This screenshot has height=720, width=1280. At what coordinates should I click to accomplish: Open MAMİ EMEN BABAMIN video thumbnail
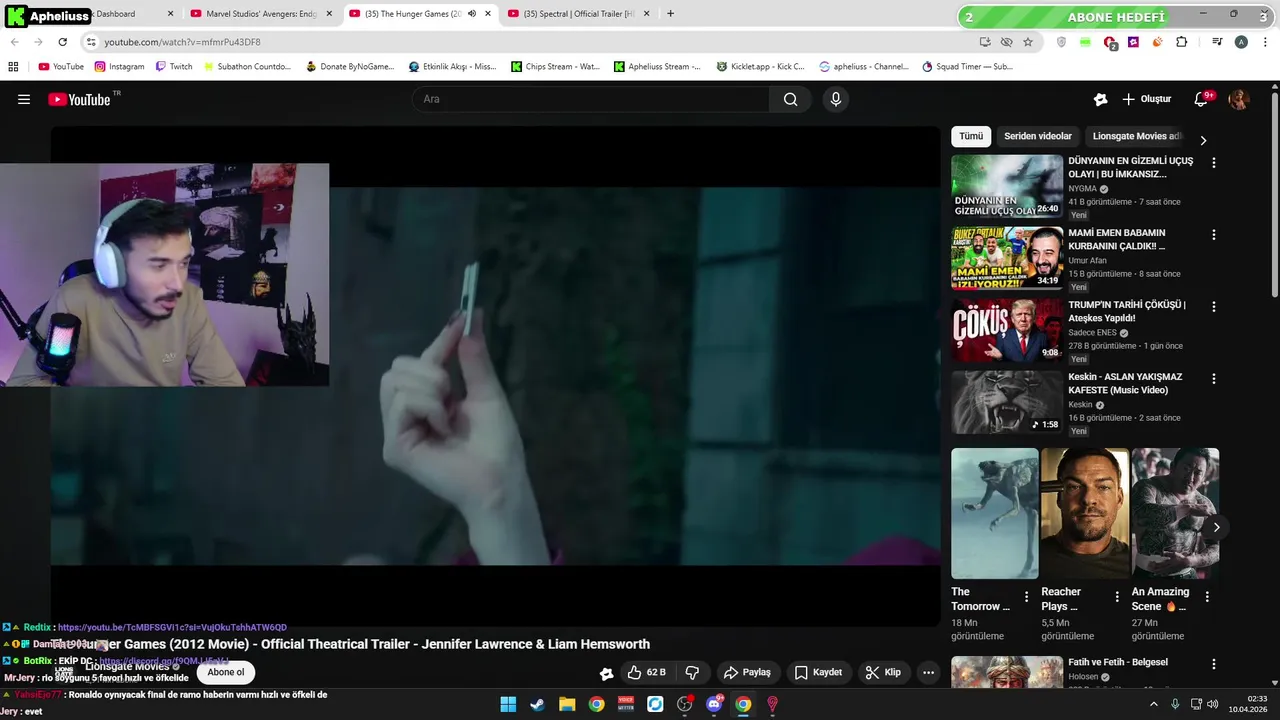point(1007,257)
